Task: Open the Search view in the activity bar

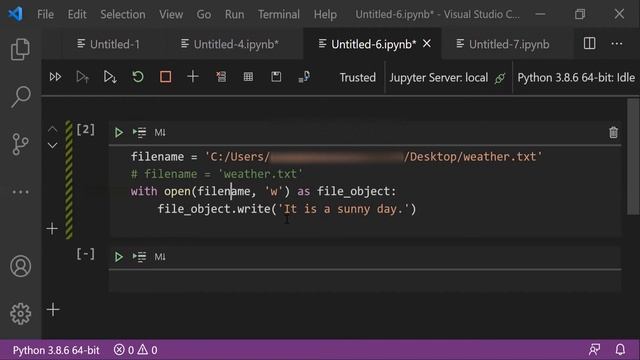Action: click(x=20, y=97)
